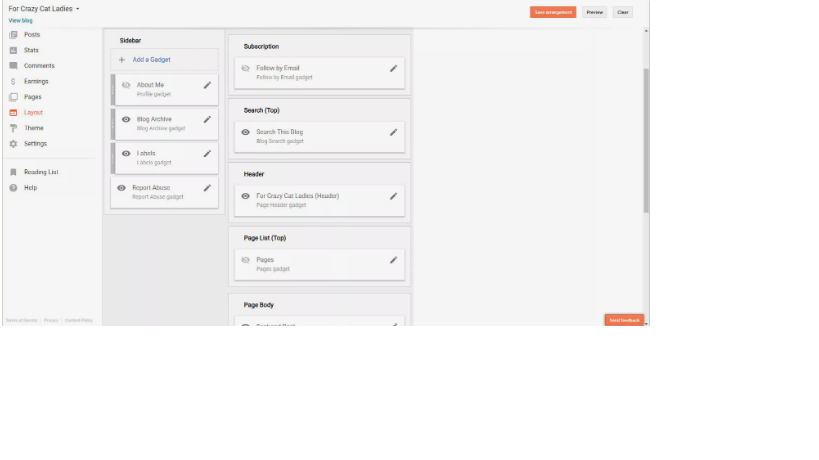Grab the About Me gadget drag handle
The height and width of the screenshot is (460, 819).
tap(113, 90)
